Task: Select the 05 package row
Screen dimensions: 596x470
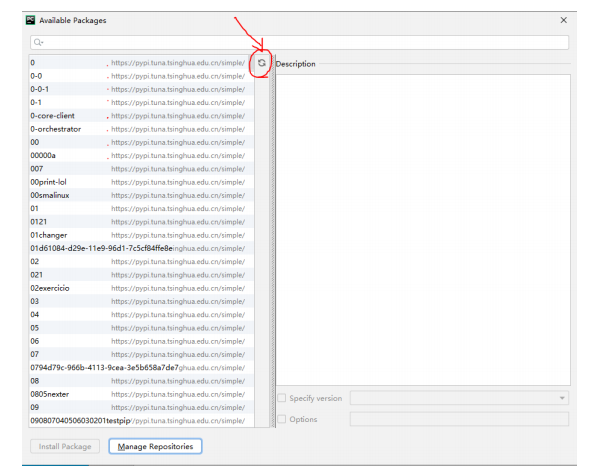Action: coord(141,328)
